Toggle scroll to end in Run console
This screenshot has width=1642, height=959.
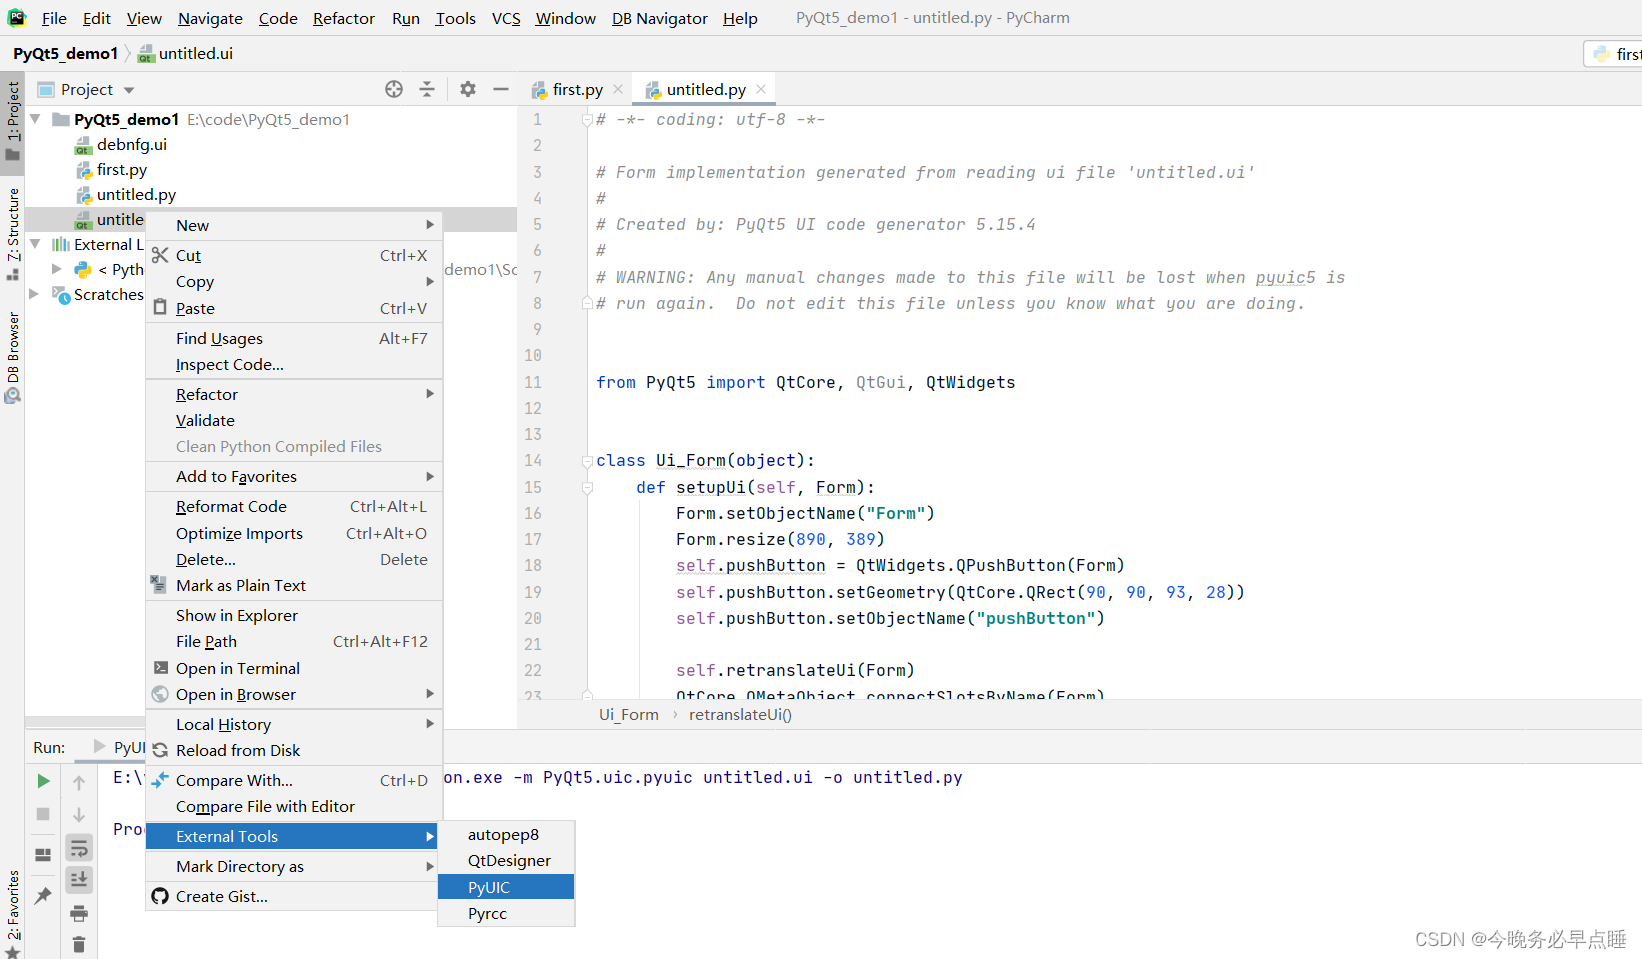click(x=79, y=880)
